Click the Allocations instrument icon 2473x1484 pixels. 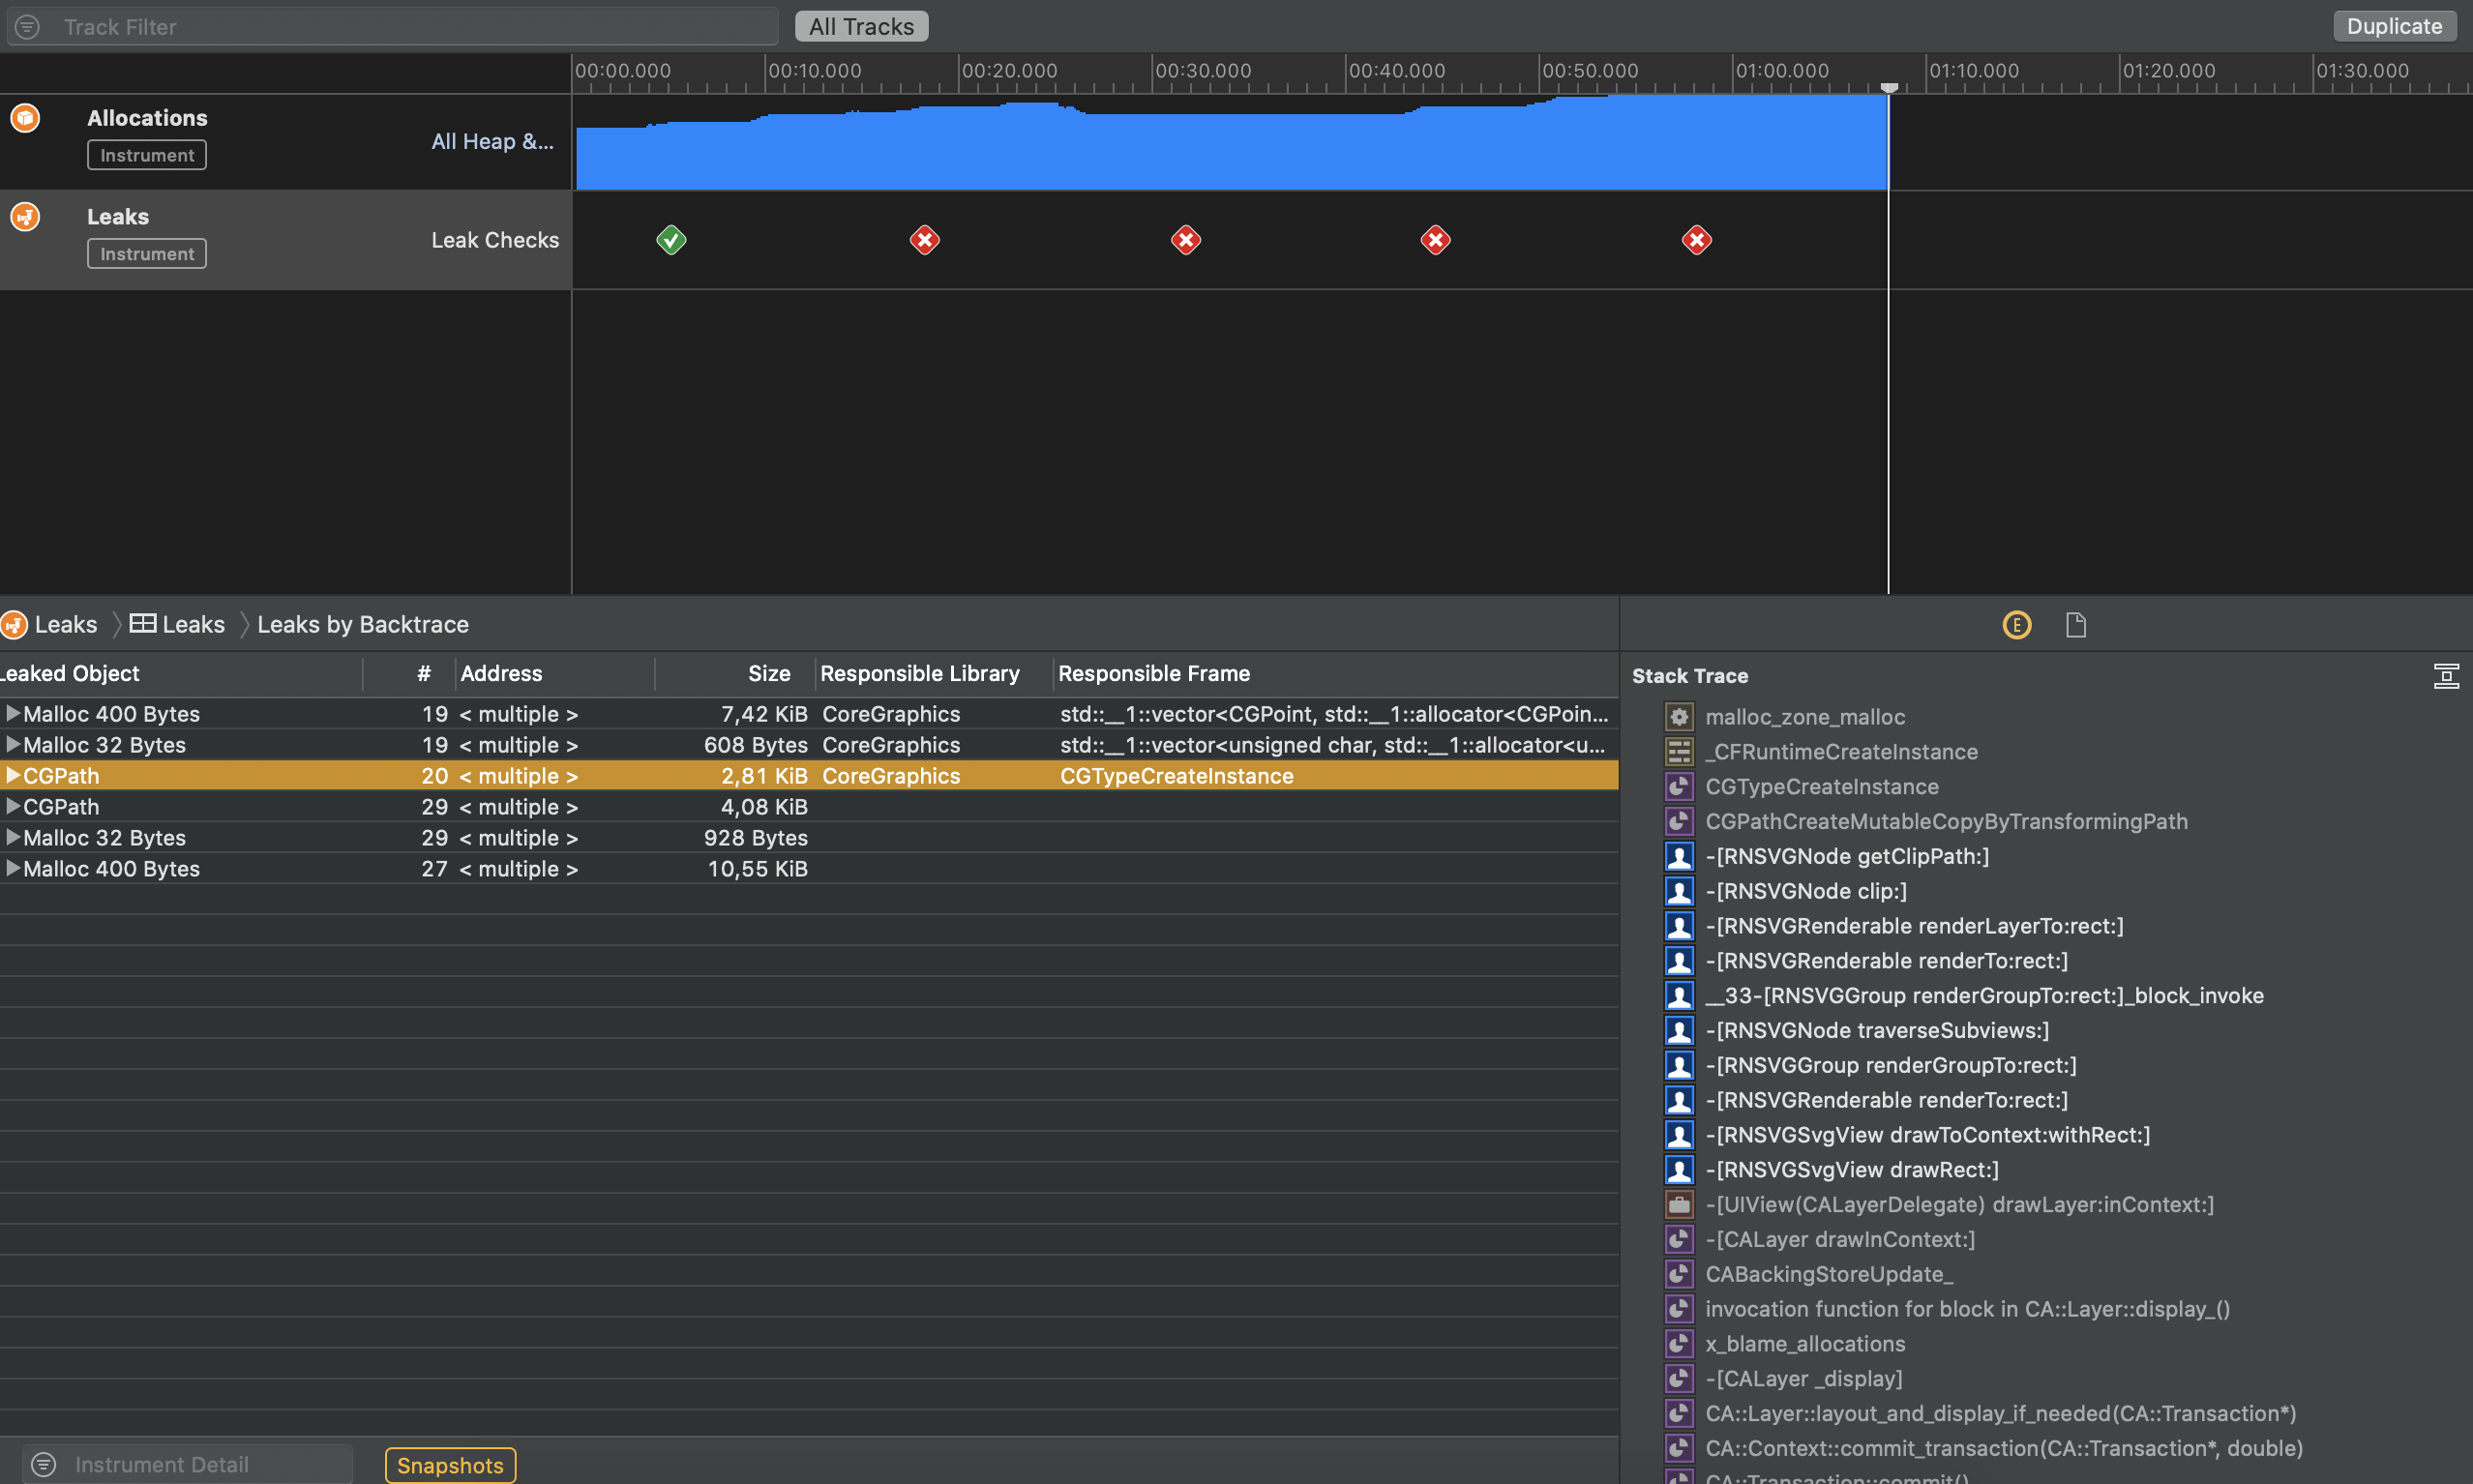click(x=24, y=117)
